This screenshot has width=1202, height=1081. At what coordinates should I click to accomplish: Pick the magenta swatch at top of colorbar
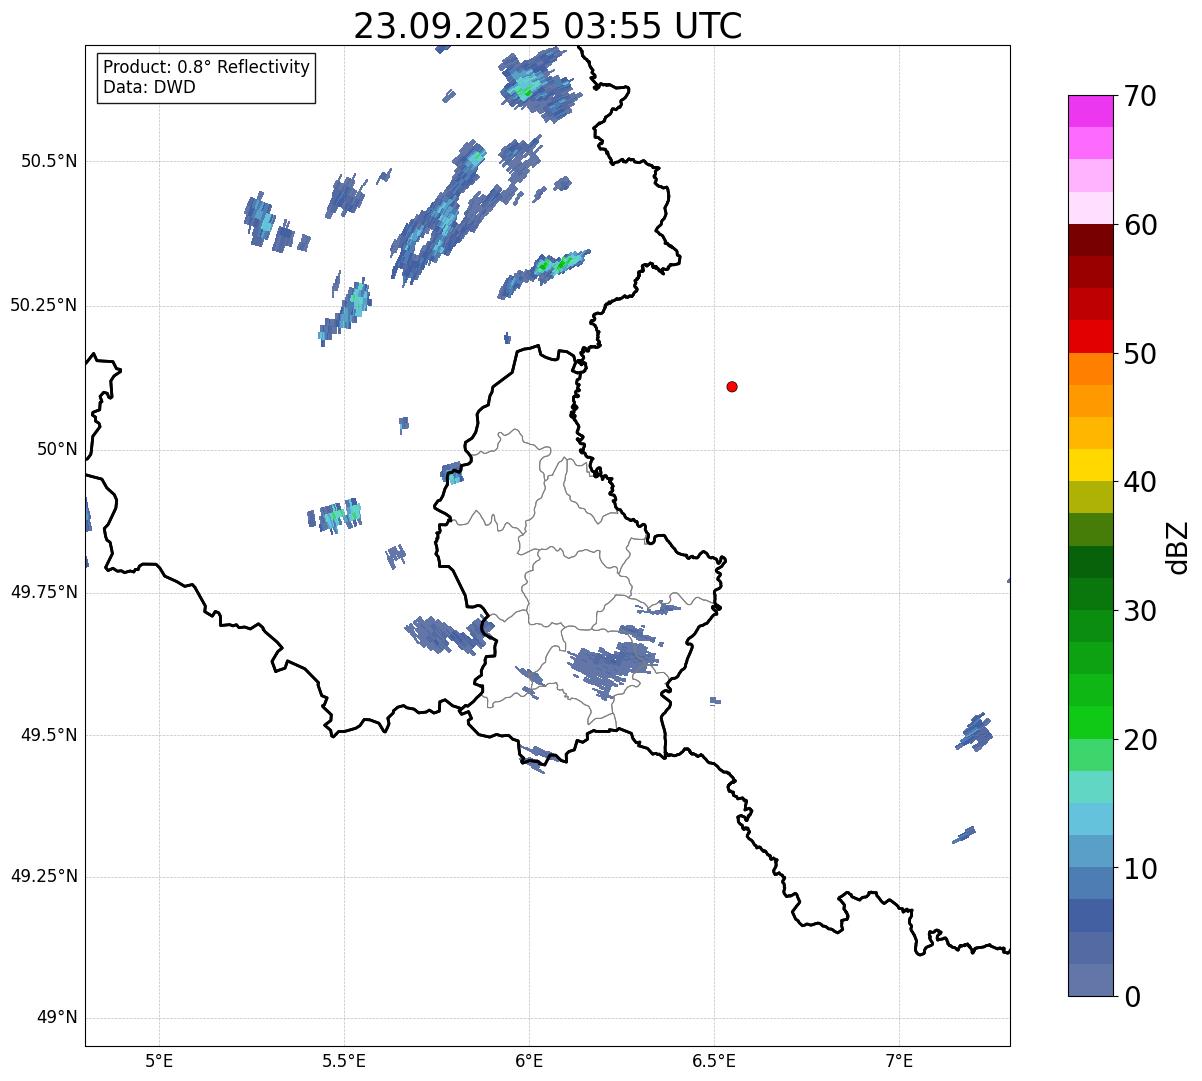(x=1091, y=111)
